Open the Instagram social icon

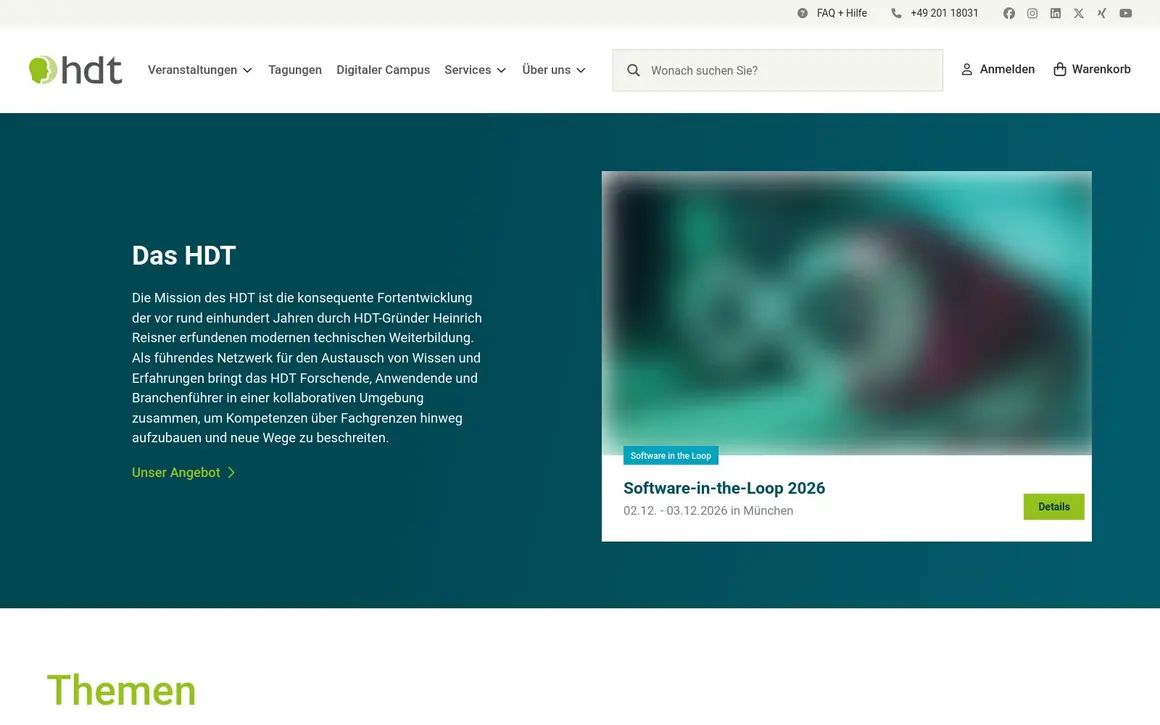pos(1032,13)
